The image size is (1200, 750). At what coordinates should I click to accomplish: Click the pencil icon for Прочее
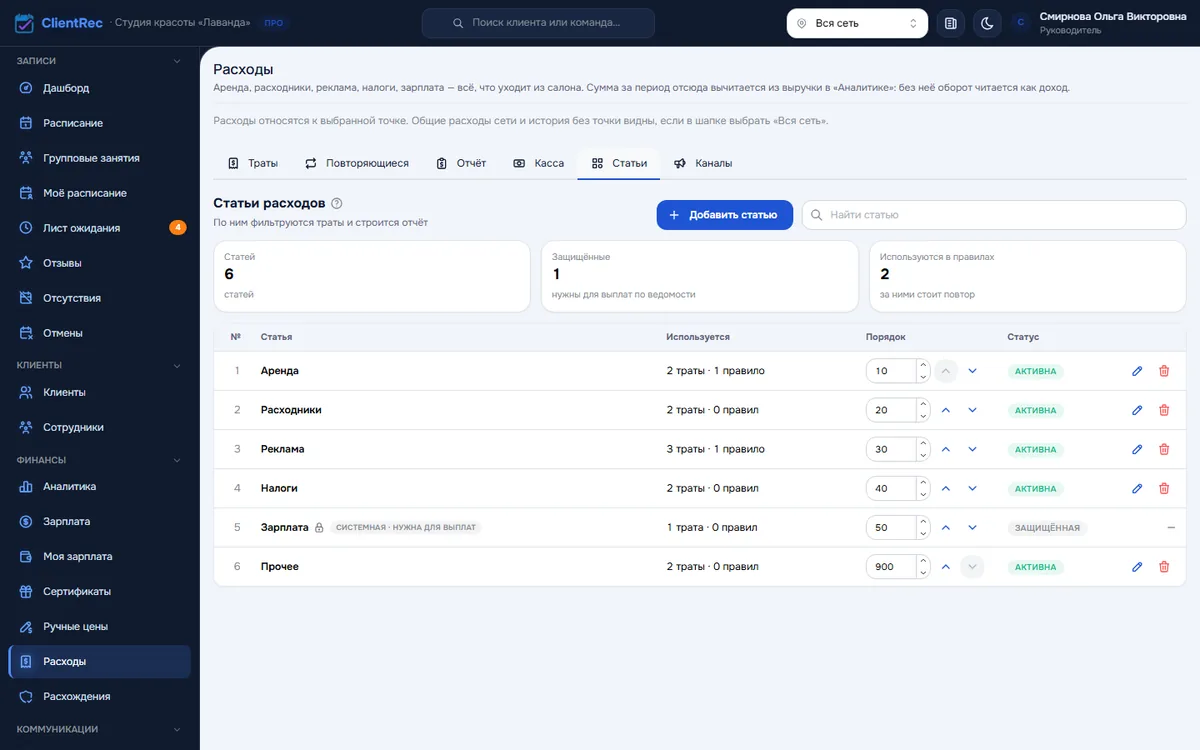(x=1137, y=567)
